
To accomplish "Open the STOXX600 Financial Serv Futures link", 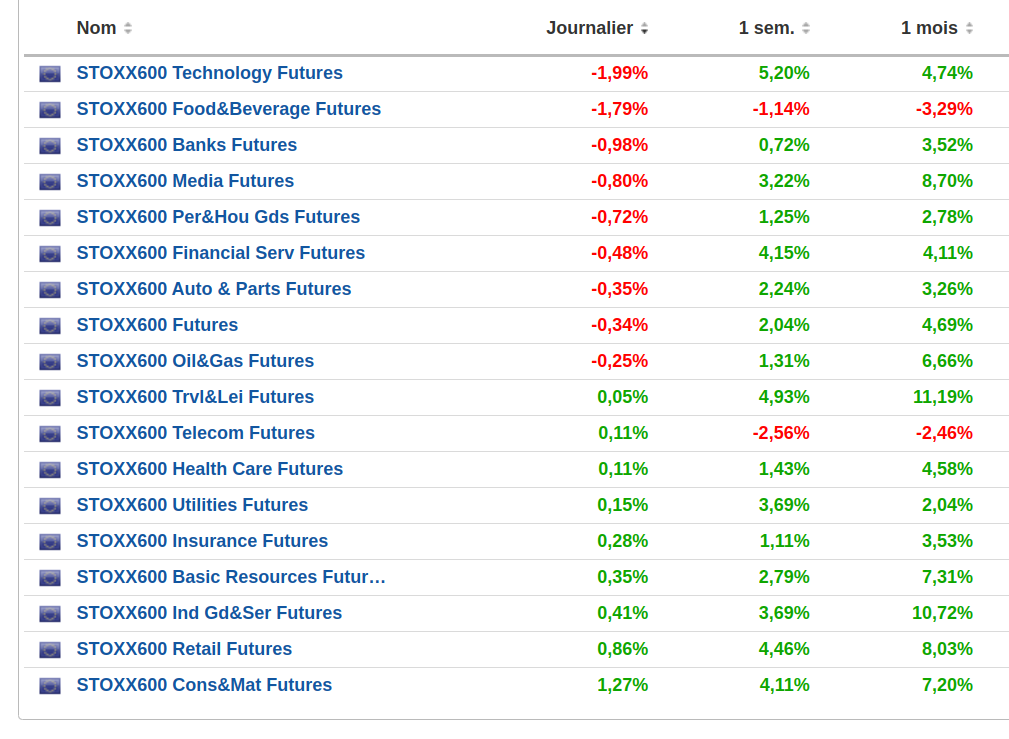I will coord(220,253).
